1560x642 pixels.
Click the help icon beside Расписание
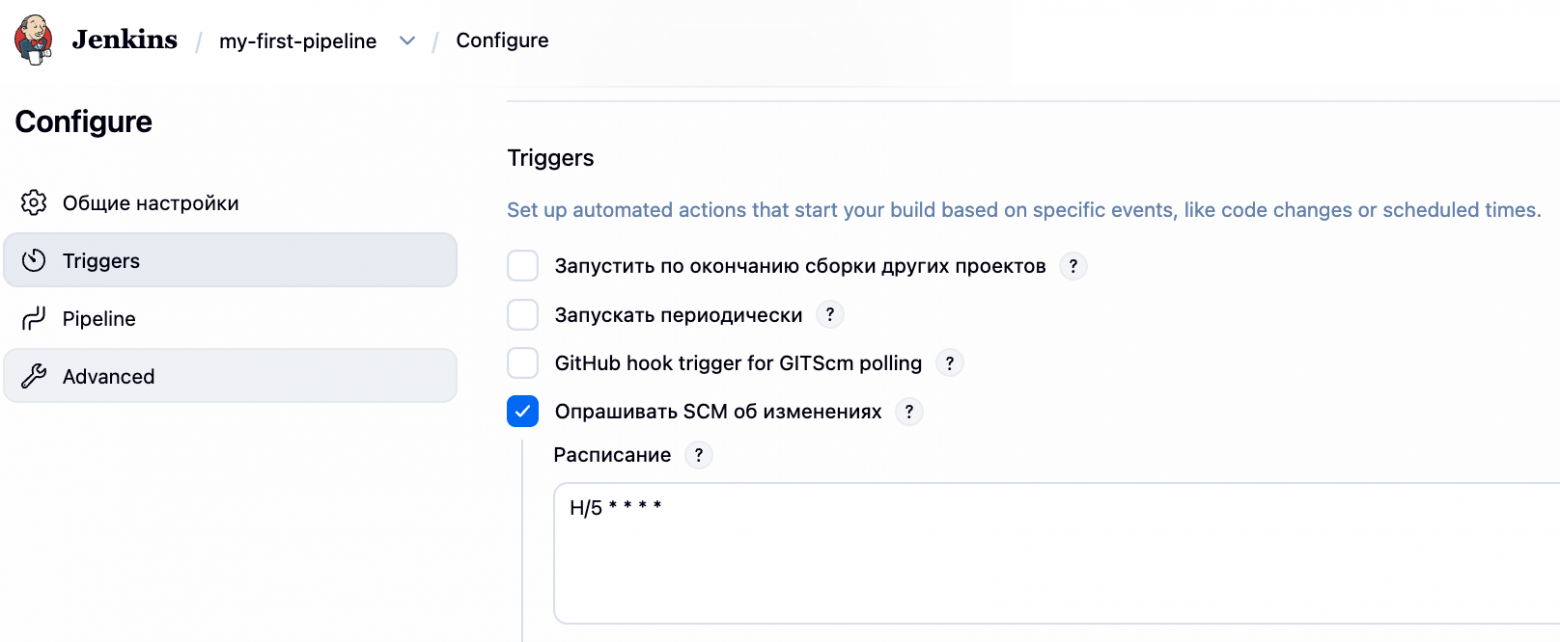(x=698, y=455)
